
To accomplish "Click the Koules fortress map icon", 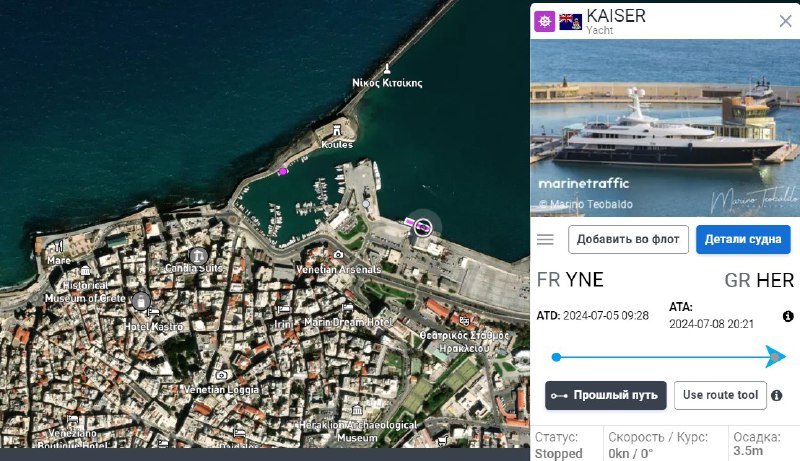I will point(337,131).
